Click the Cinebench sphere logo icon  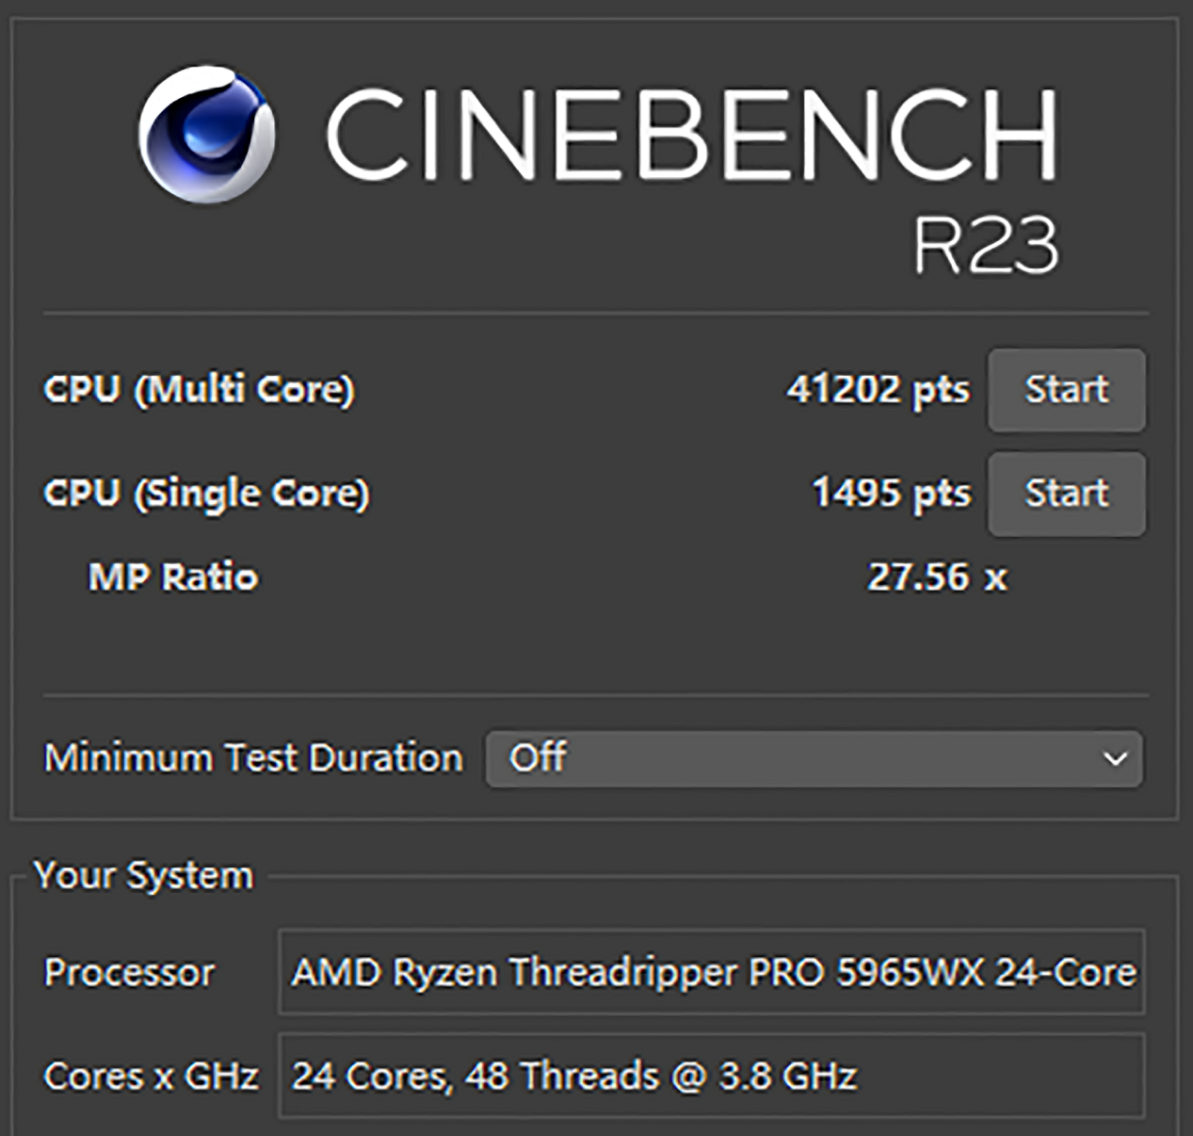(x=207, y=134)
